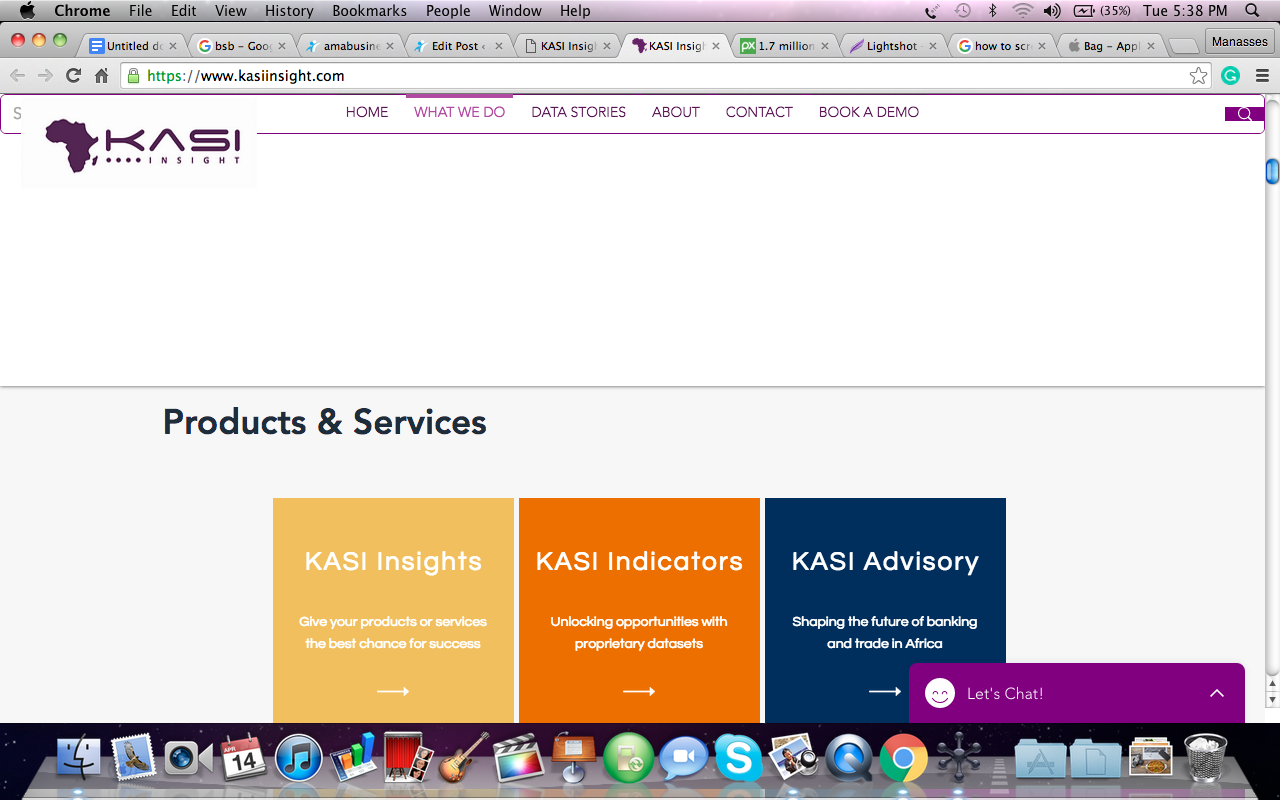This screenshot has height=800, width=1280.
Task: Launch Keynote from the Dock
Action: click(x=574, y=757)
